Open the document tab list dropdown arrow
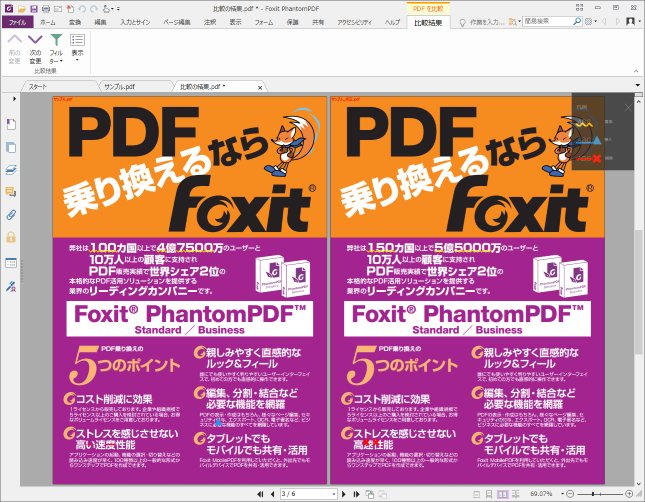Screen dimensions: 645x502 click(x=638, y=86)
